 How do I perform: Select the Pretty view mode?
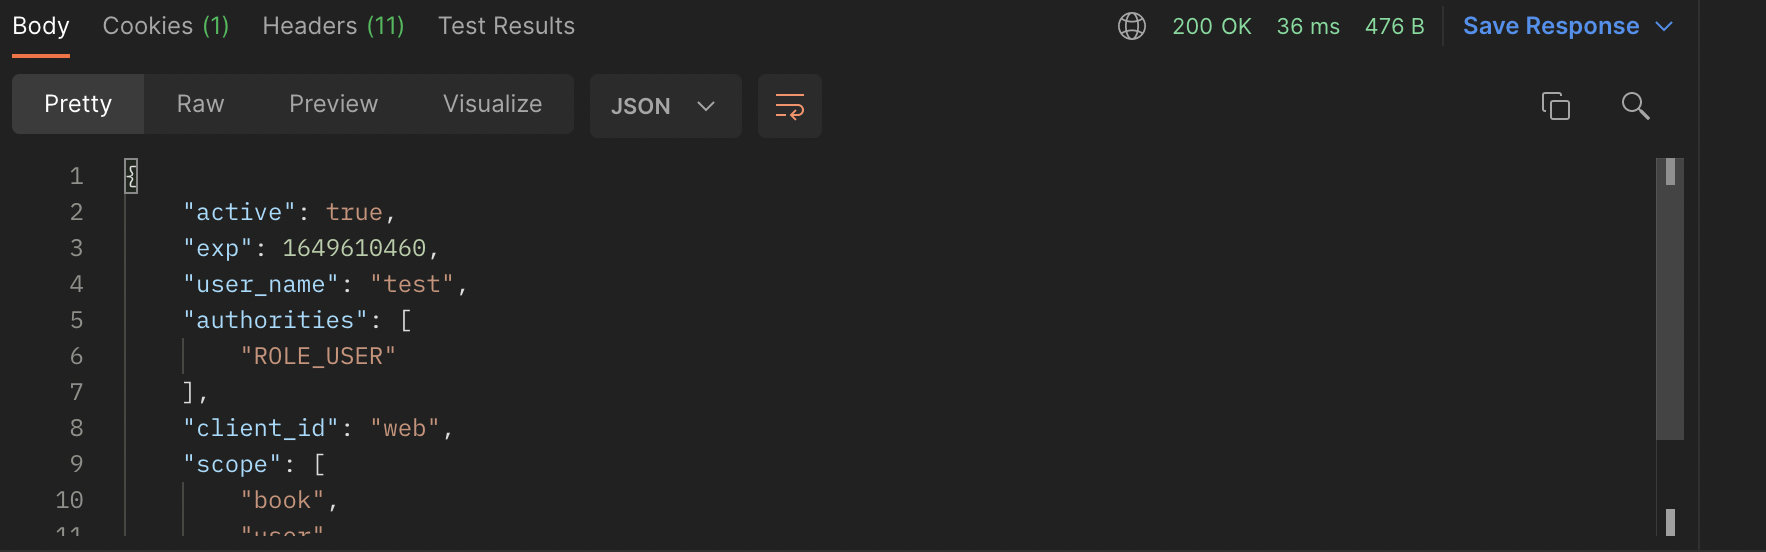point(78,104)
